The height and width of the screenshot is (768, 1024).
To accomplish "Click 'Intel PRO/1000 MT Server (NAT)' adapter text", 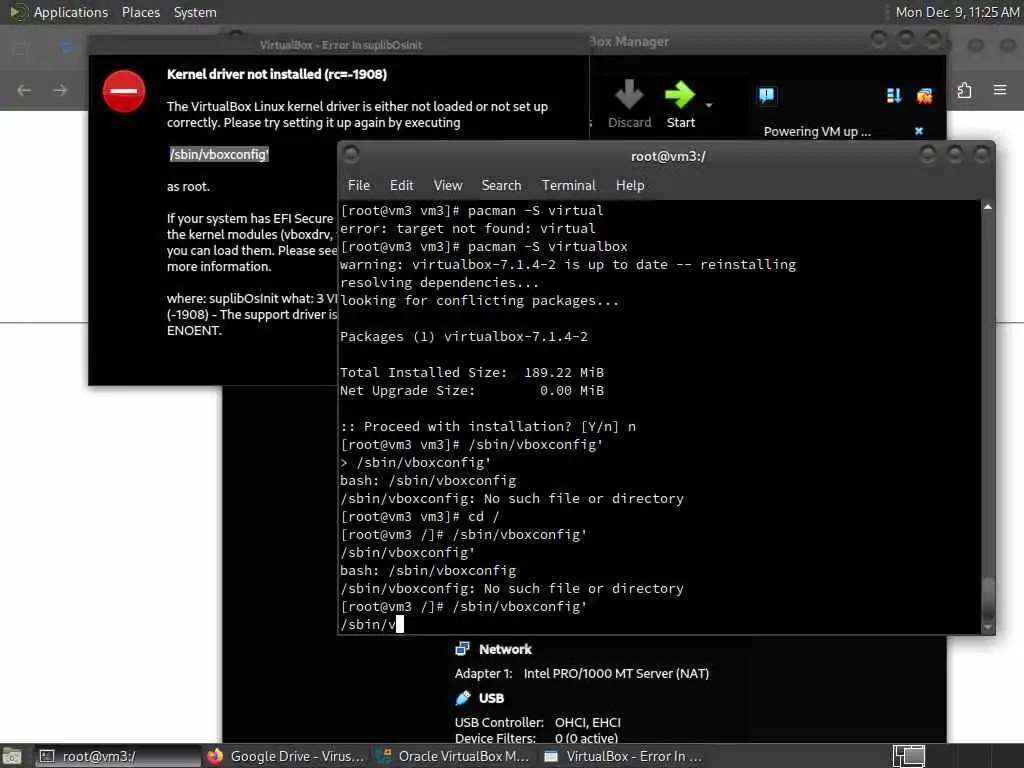I will pyautogui.click(x=616, y=673).
